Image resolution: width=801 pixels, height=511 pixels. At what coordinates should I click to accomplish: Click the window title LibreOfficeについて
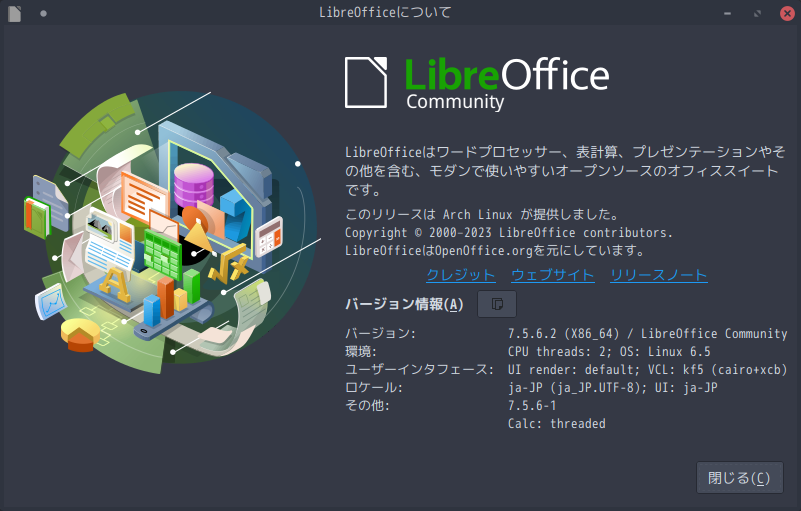385,12
